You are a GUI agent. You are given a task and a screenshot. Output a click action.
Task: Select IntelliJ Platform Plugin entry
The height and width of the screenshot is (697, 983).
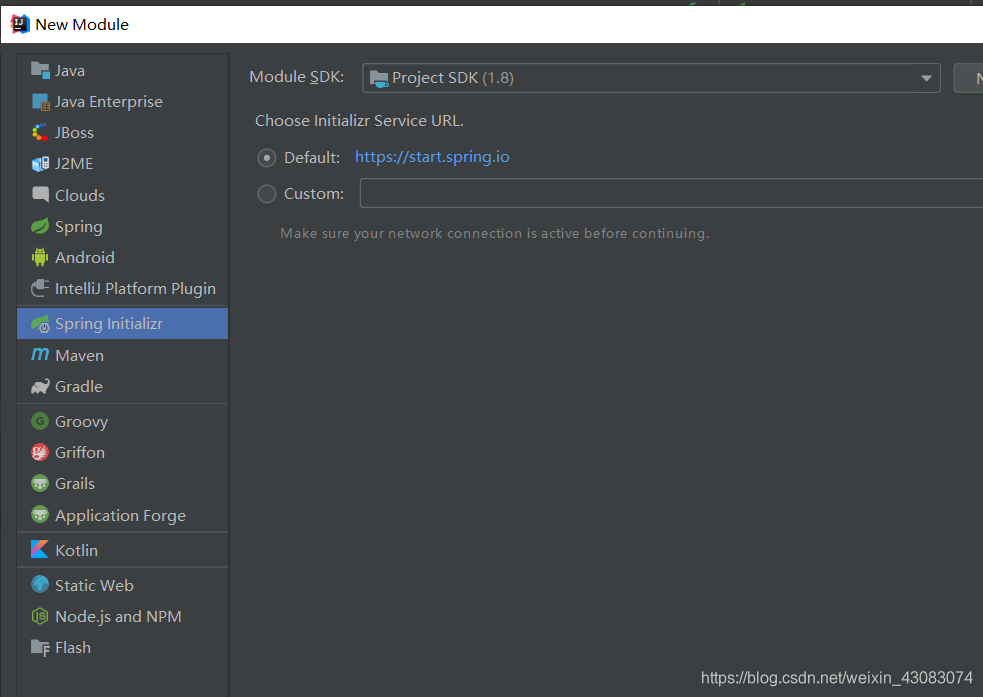coord(123,288)
